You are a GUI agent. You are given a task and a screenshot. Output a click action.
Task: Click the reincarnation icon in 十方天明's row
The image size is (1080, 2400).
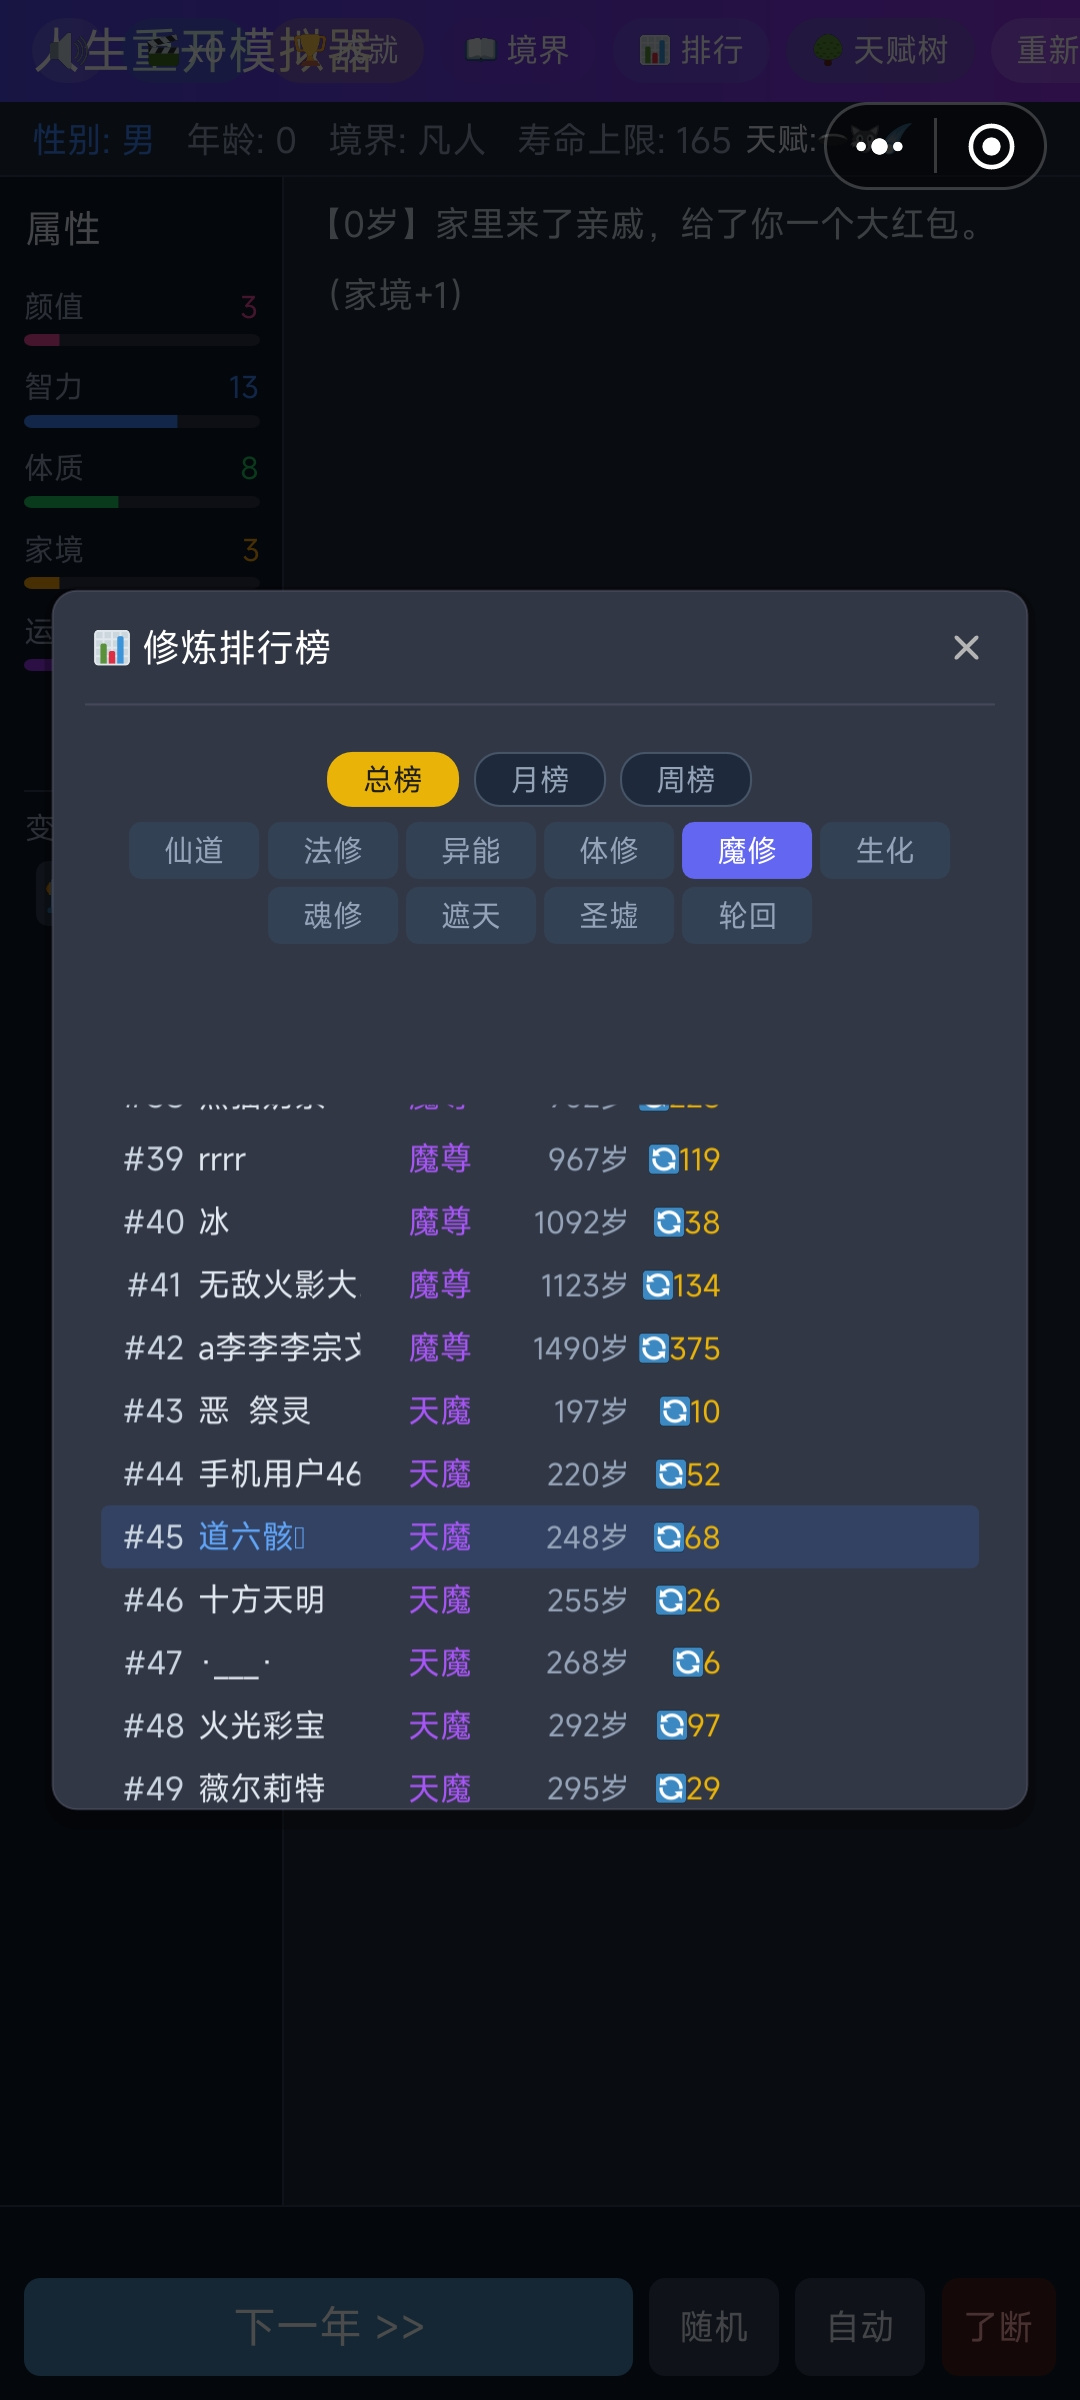tap(669, 1601)
